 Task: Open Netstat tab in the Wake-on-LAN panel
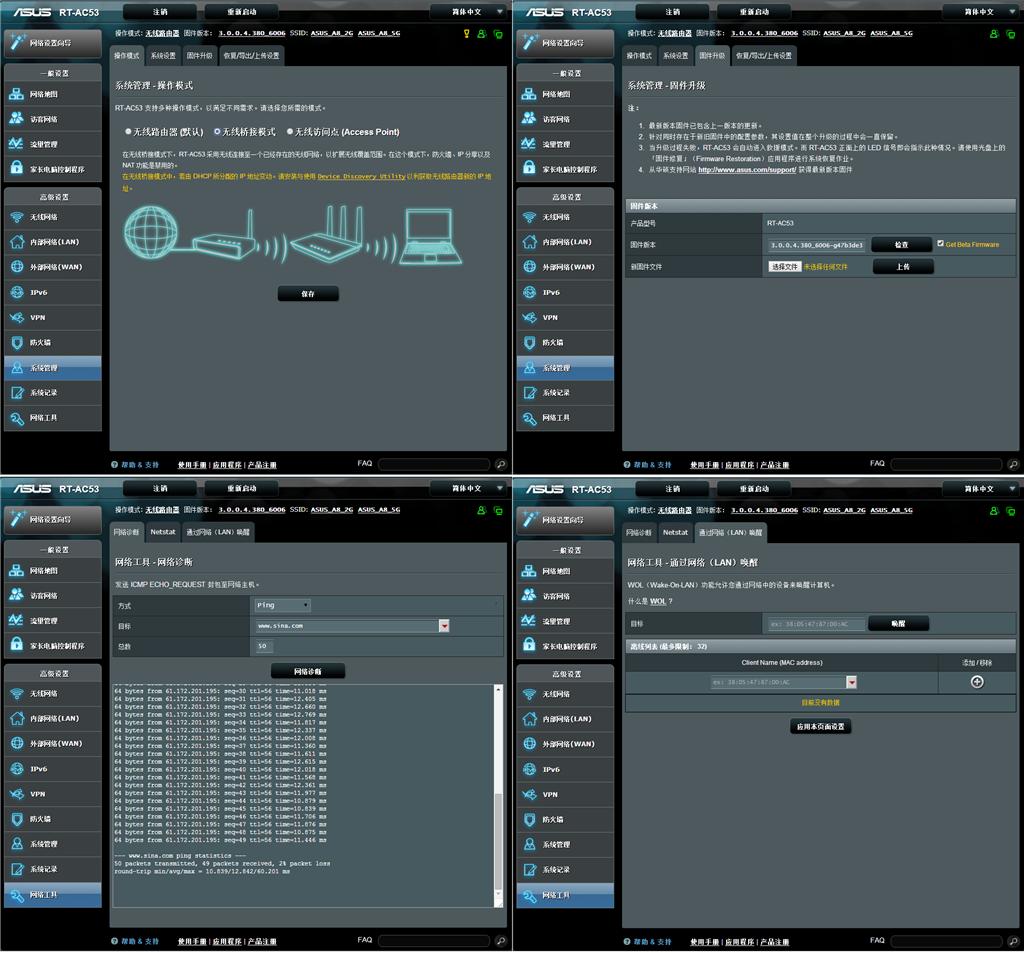(675, 532)
